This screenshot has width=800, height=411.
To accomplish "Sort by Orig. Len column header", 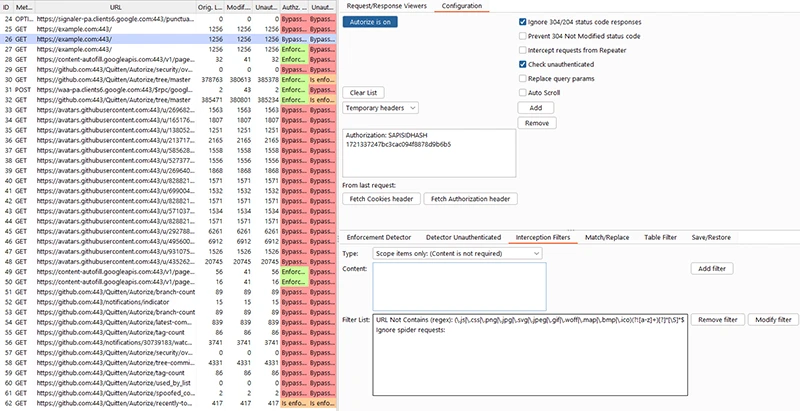I will [210, 8].
